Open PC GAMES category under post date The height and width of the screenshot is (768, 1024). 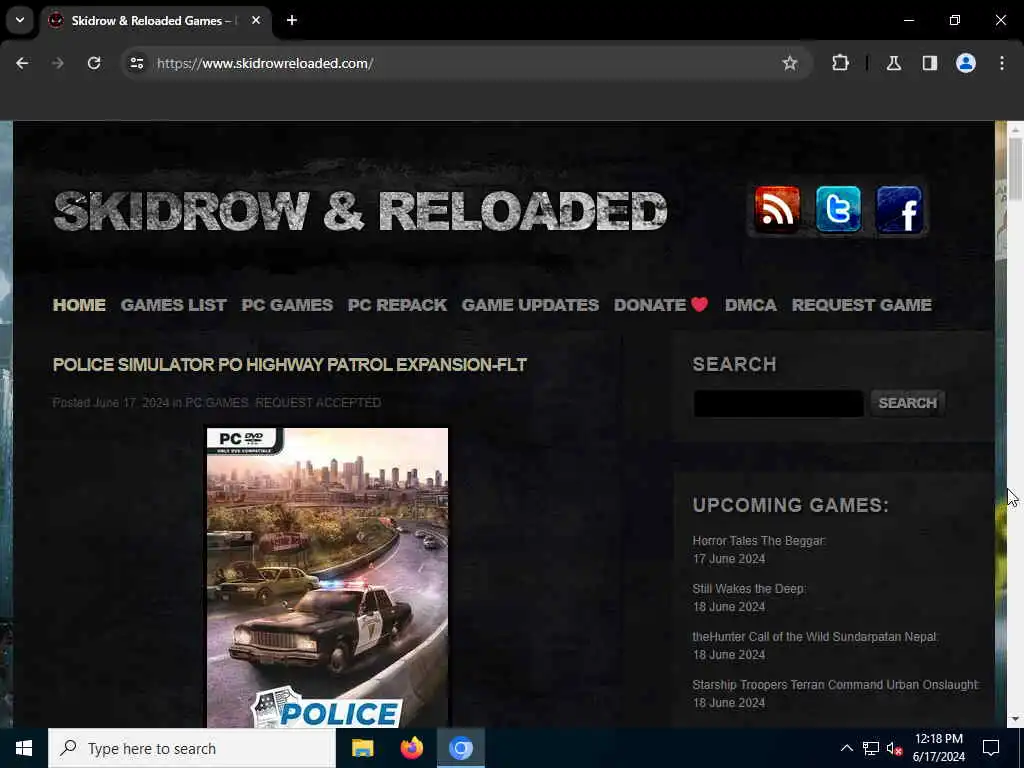click(x=217, y=402)
